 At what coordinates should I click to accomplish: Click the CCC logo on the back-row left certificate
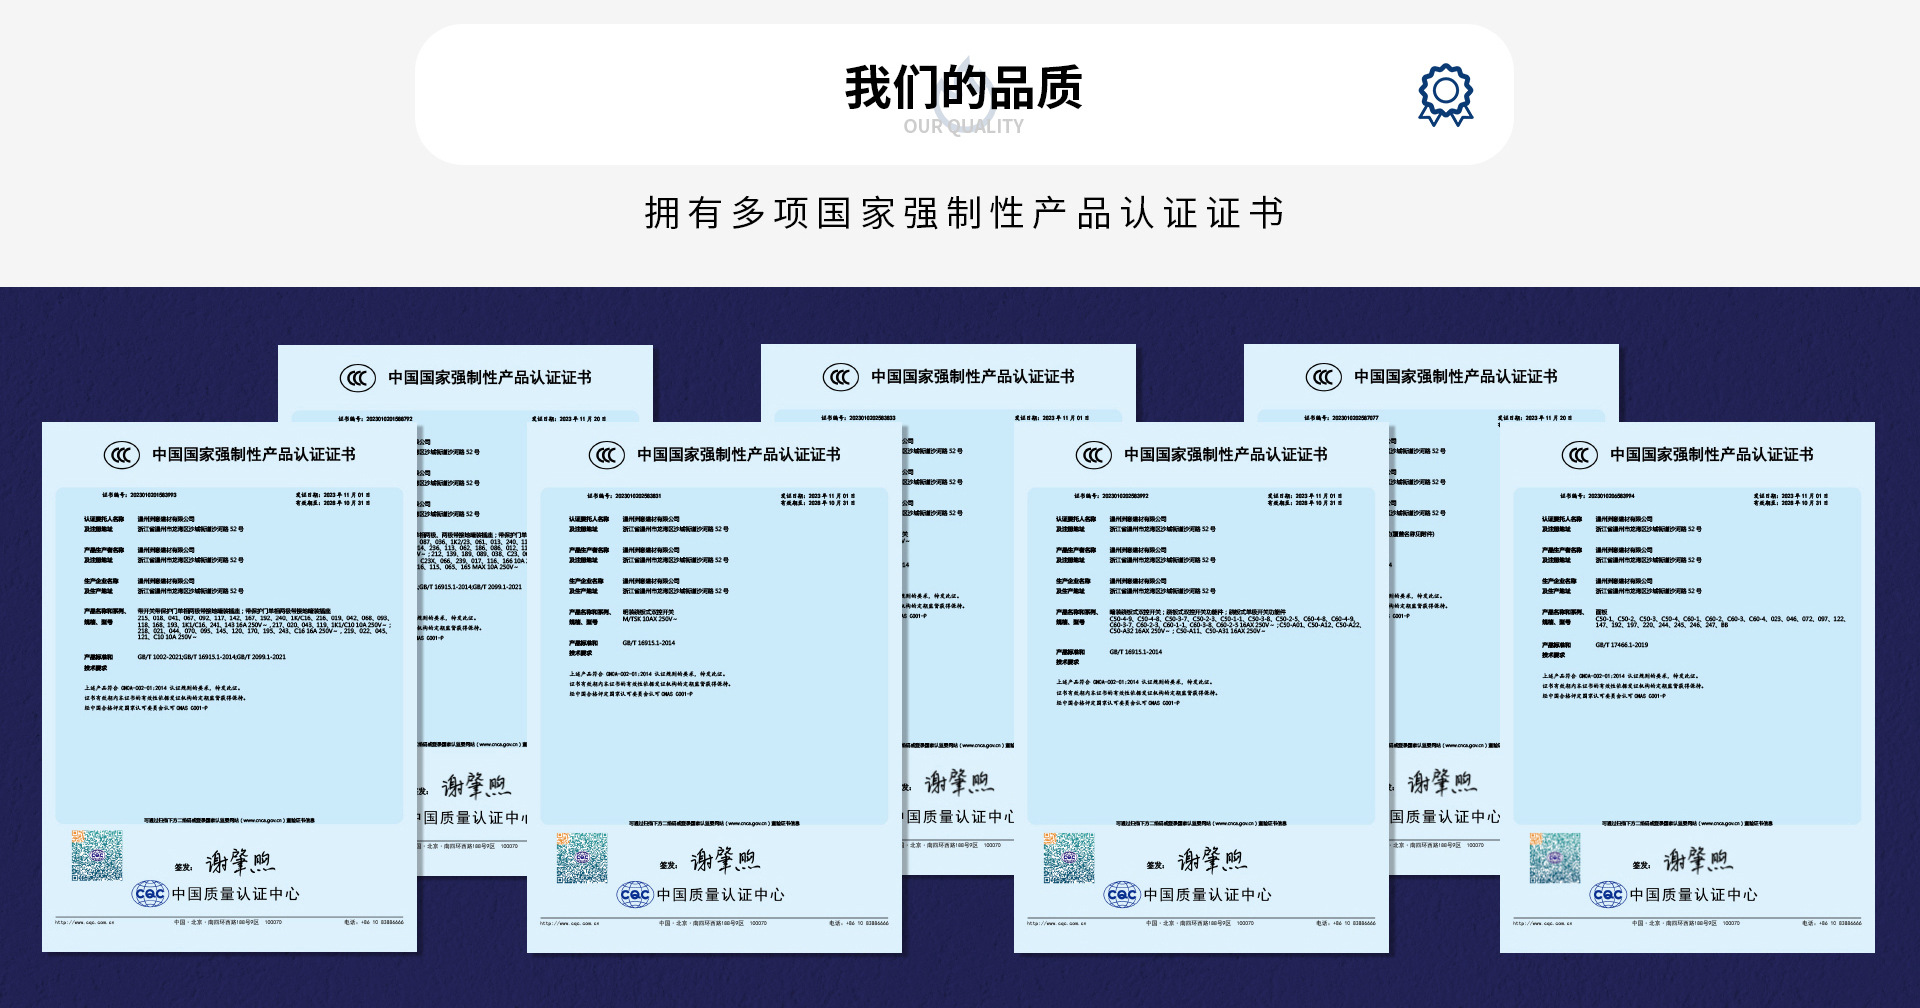click(357, 378)
